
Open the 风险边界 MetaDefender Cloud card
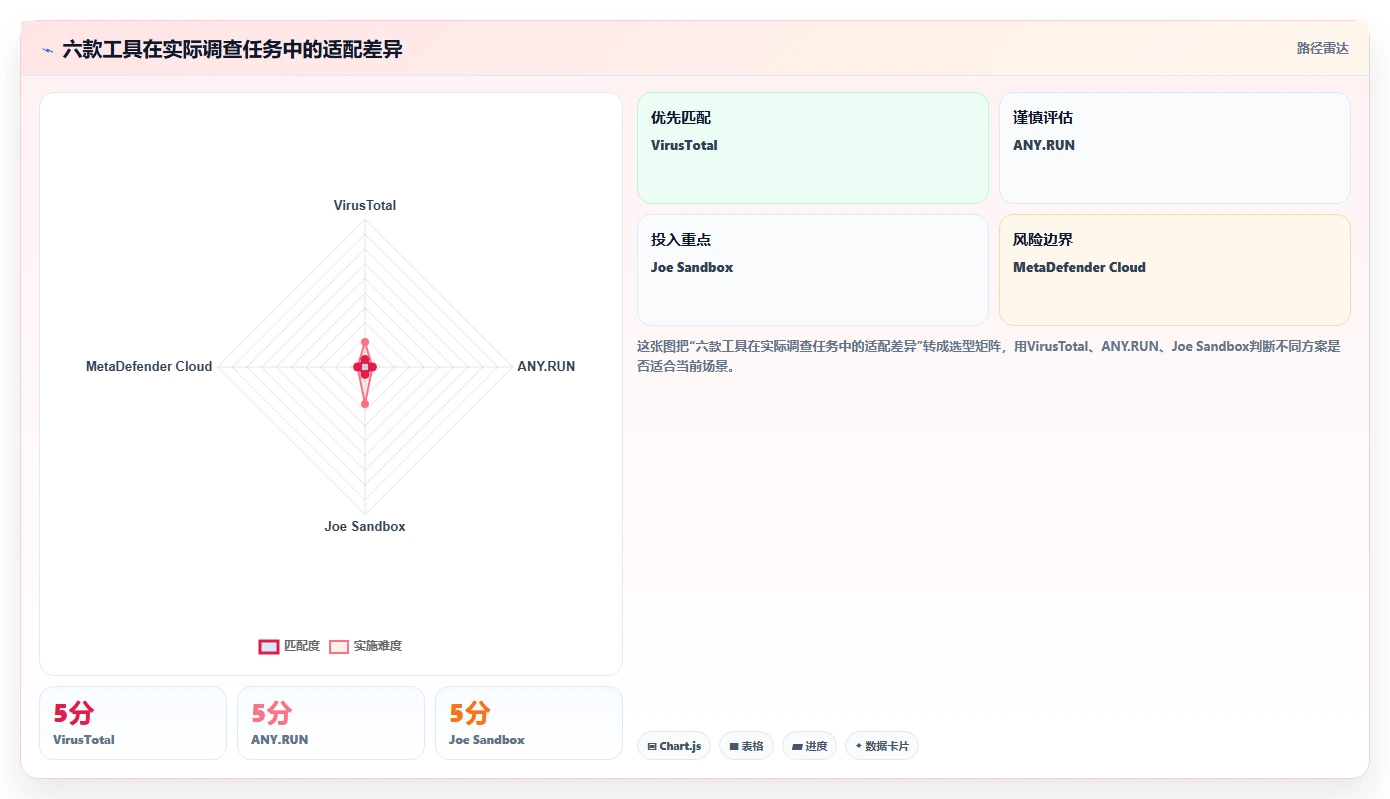pyautogui.click(x=1175, y=270)
